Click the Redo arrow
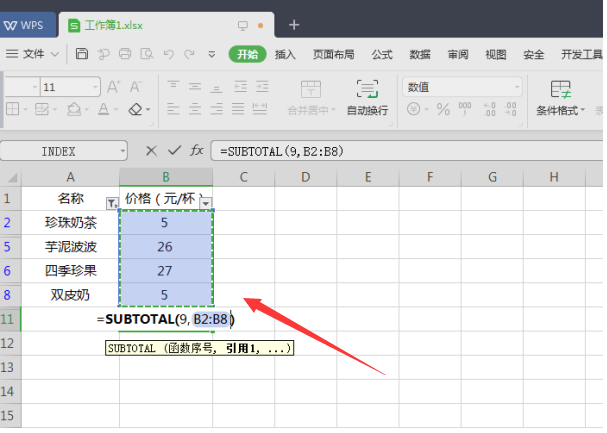The width and height of the screenshot is (607, 433). pyautogui.click(x=189, y=54)
